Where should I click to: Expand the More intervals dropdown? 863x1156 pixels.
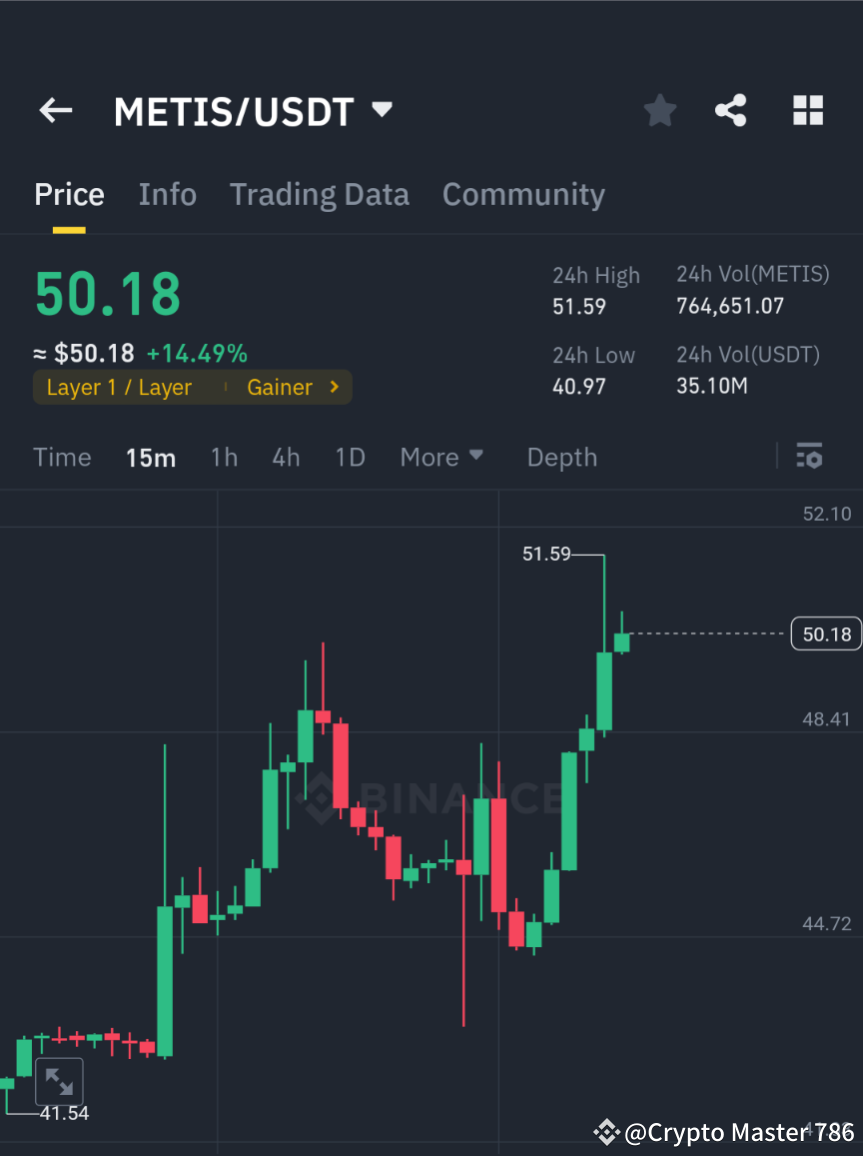(441, 457)
